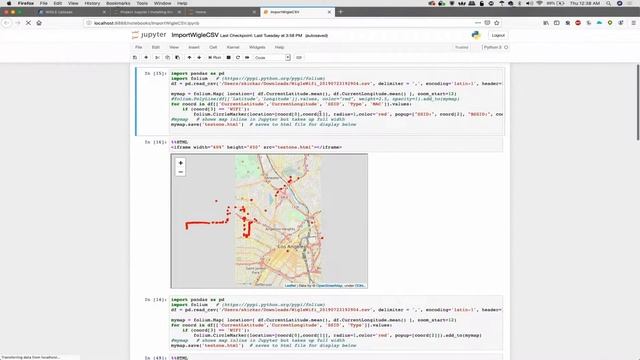Go to the browser home page
The image size is (640, 360).
click(x=39, y=23)
